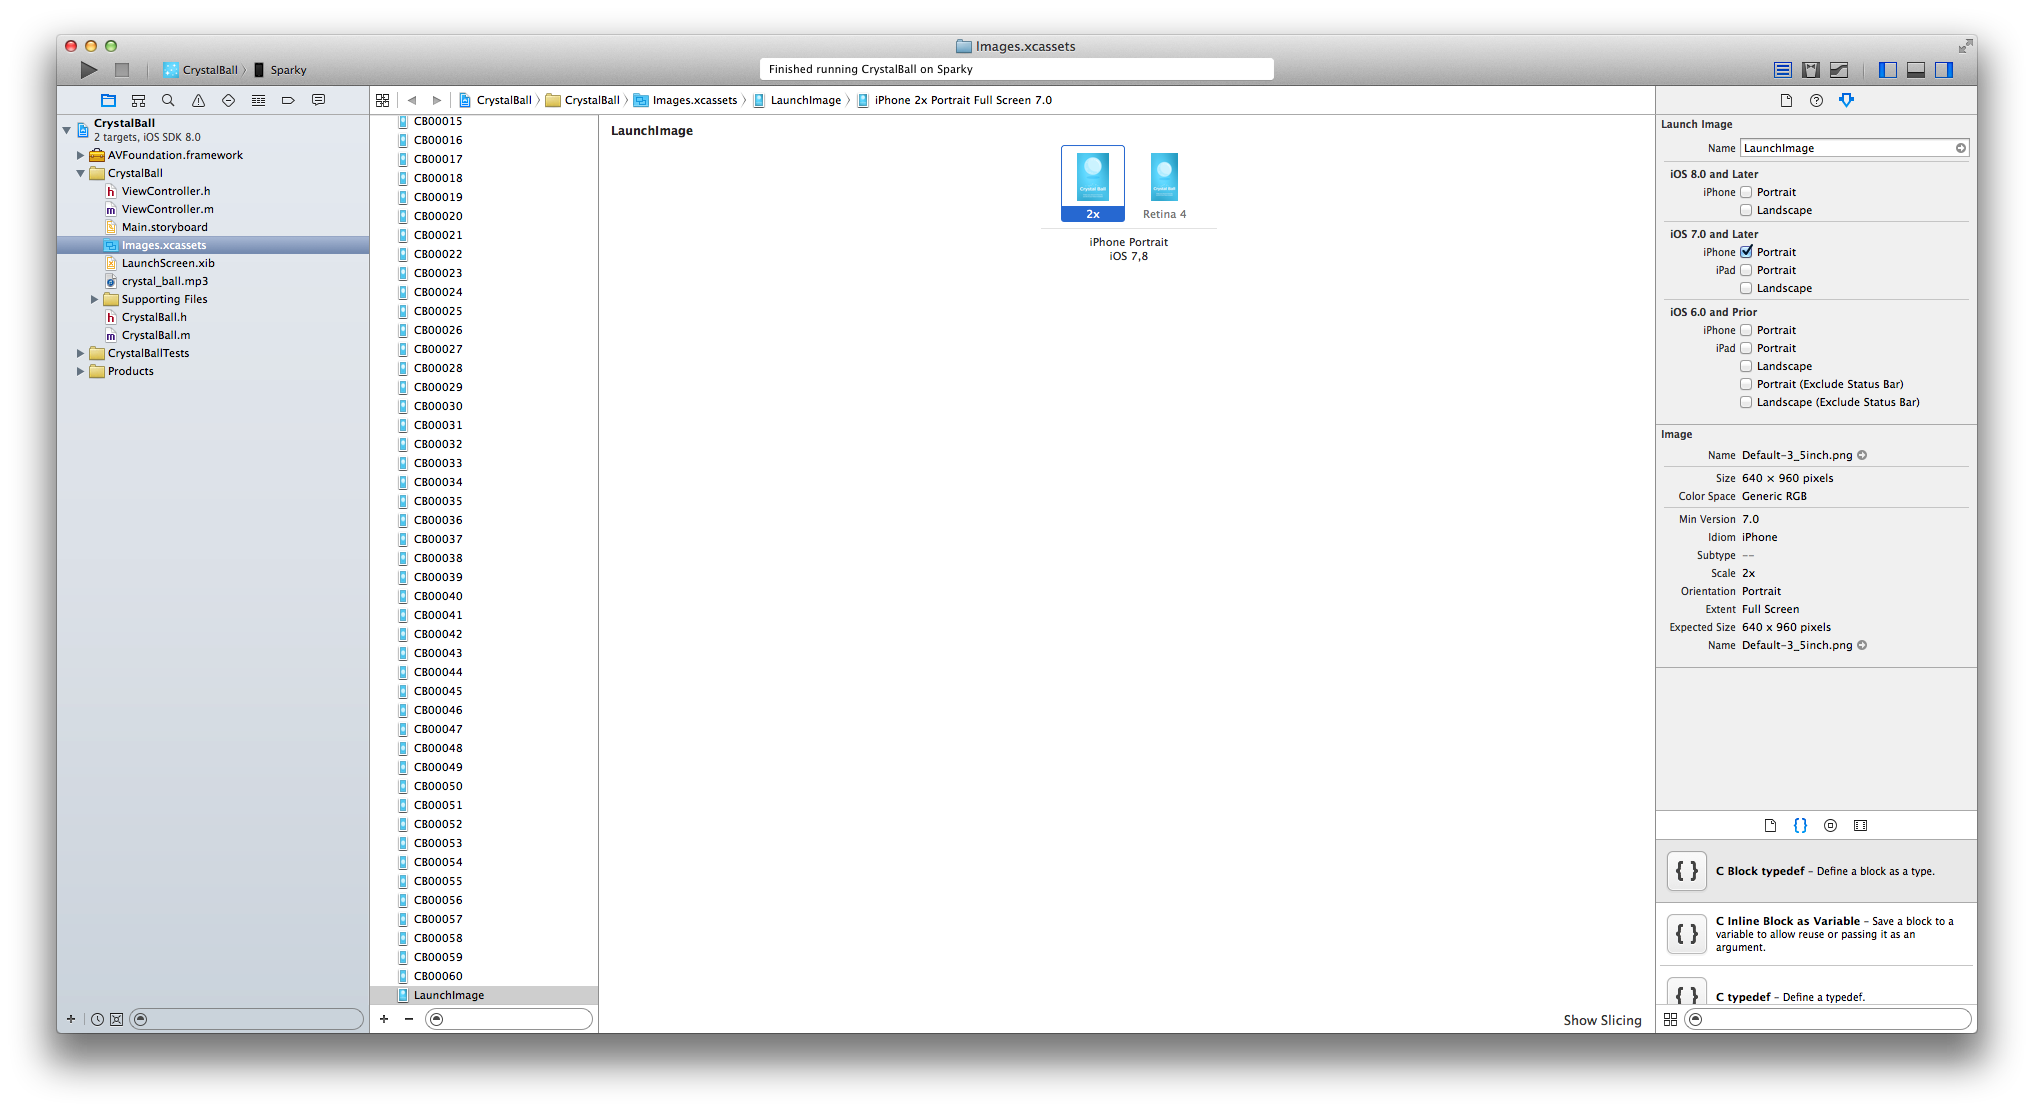Toggle the Debug area bottom panel

coord(1916,70)
